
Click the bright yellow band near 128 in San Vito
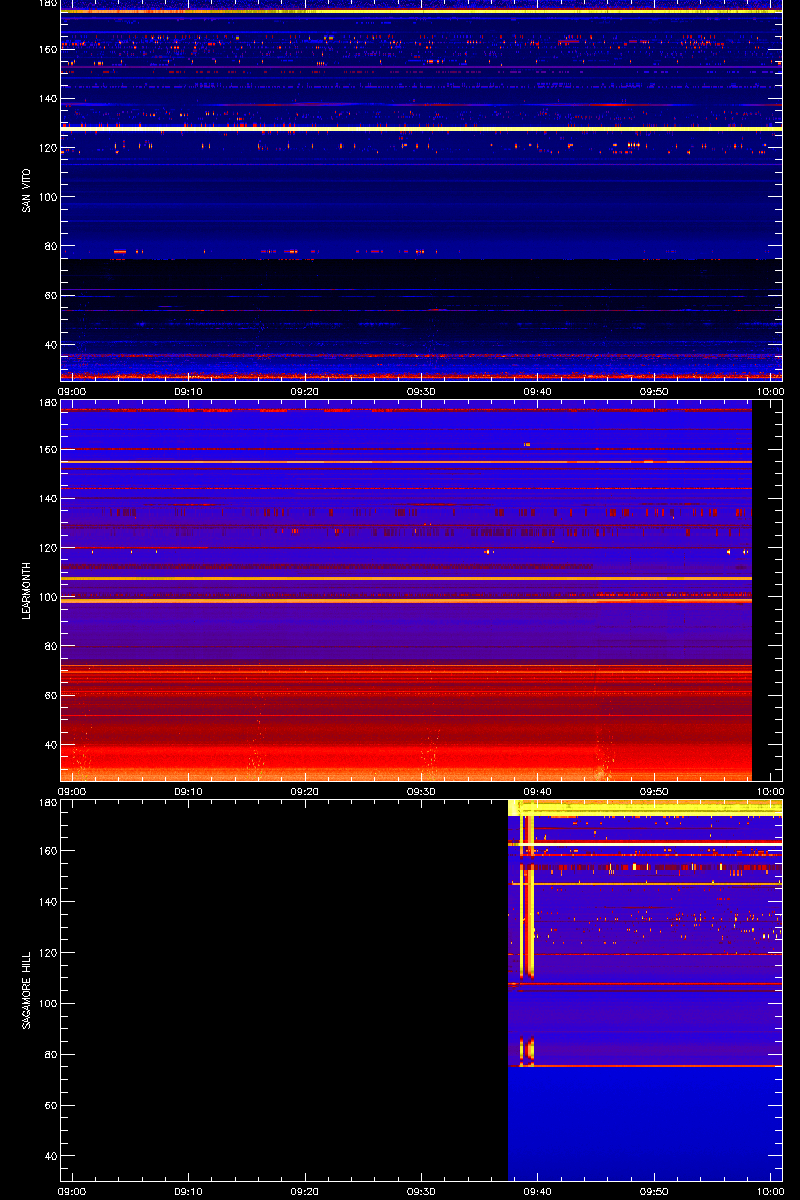tap(421, 129)
